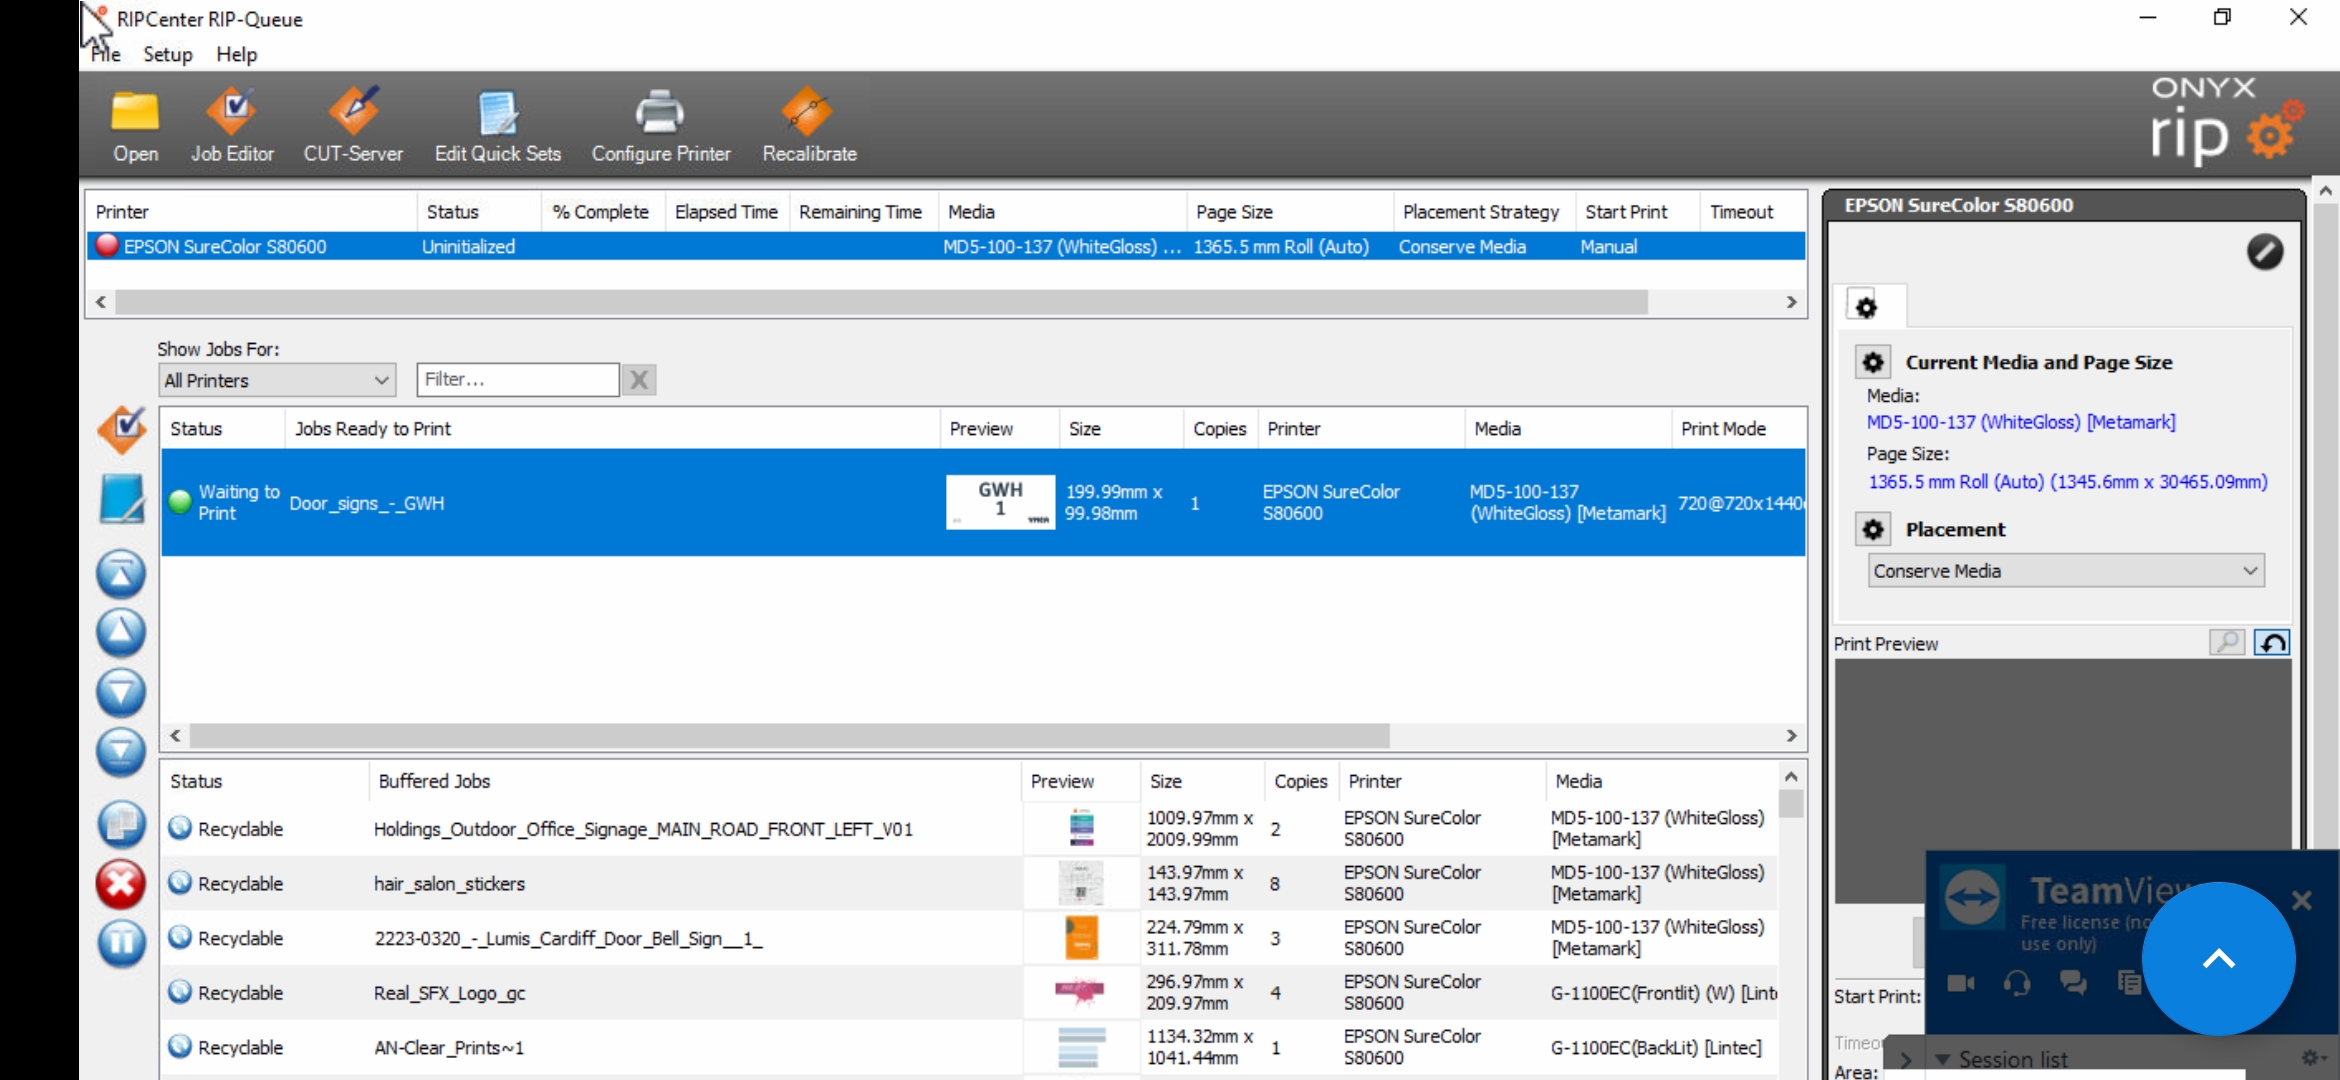This screenshot has height=1080, width=2340.
Task: Clear the filter with the X button
Action: (639, 380)
